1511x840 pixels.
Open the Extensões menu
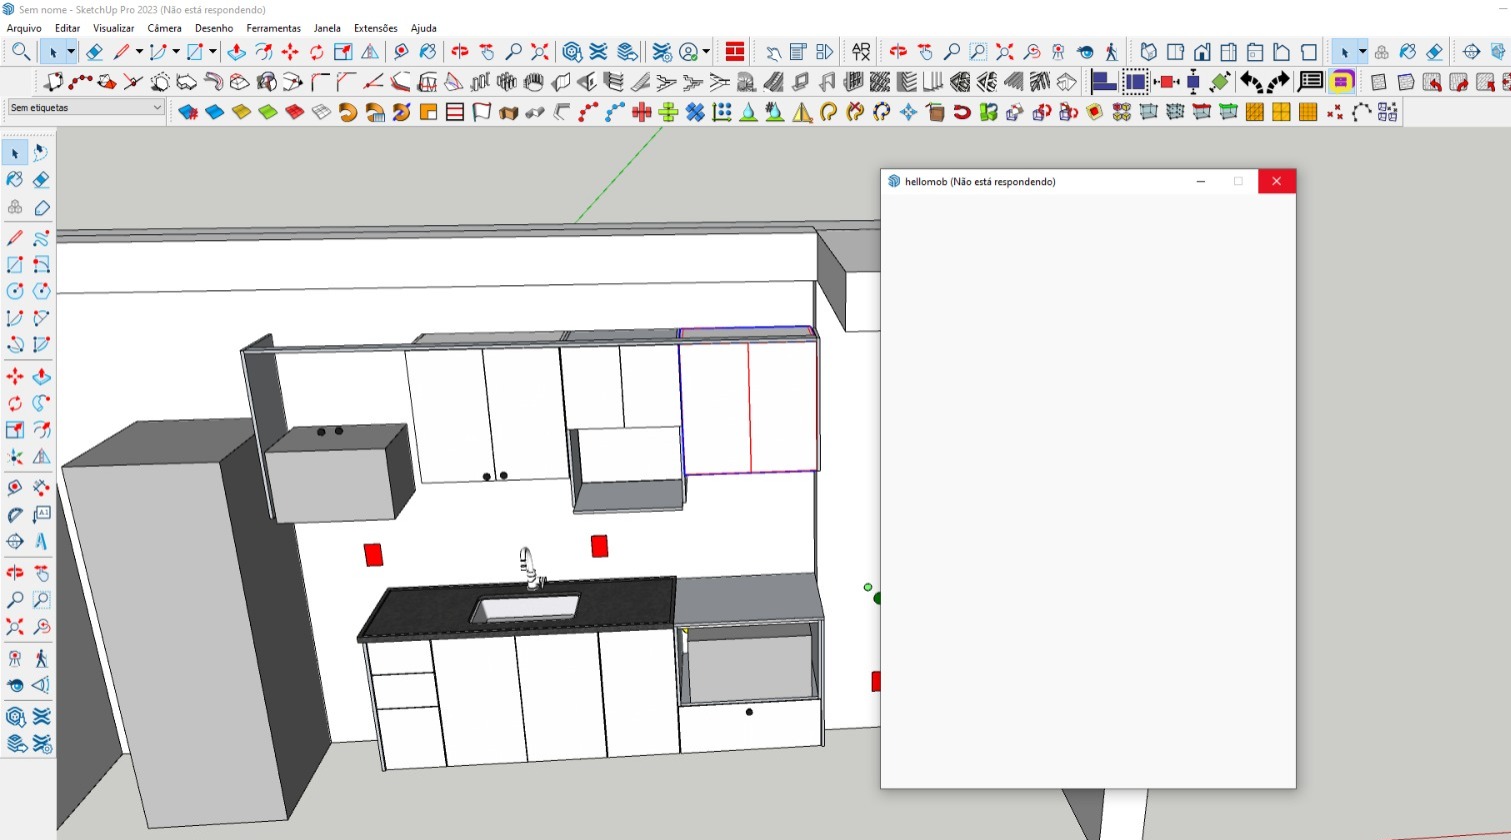(375, 28)
